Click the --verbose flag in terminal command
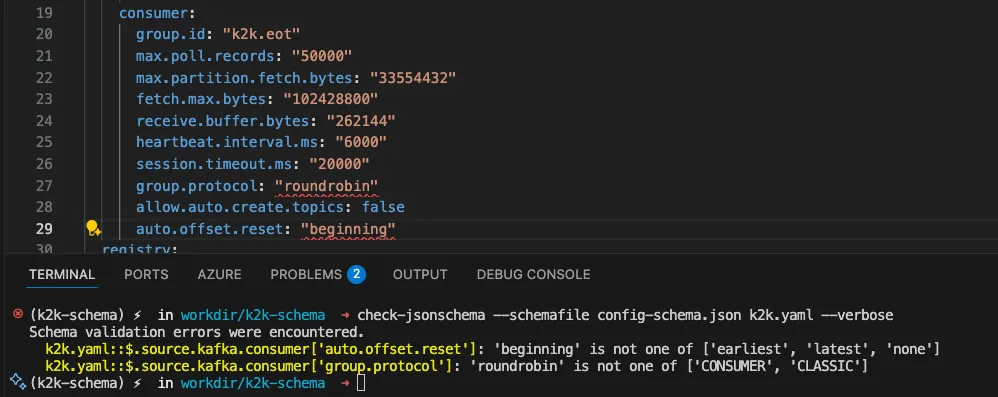The image size is (998, 397). [x=857, y=315]
